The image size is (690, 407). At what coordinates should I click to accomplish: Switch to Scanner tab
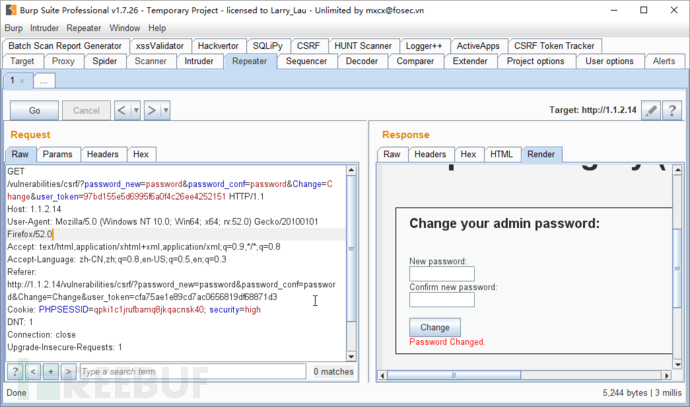[x=150, y=61]
